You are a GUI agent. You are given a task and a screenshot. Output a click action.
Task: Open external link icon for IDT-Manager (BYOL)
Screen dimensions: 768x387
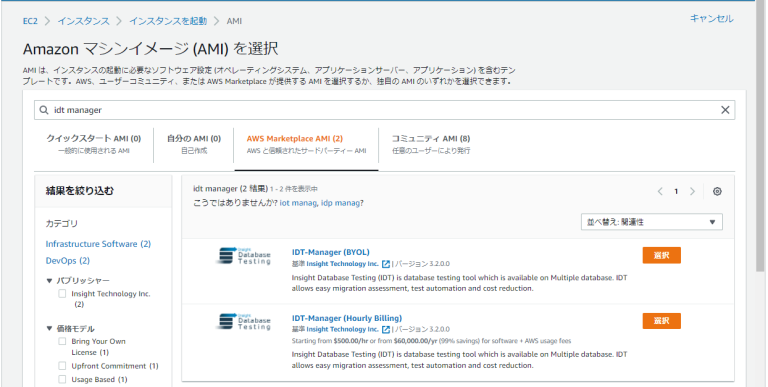(x=386, y=264)
